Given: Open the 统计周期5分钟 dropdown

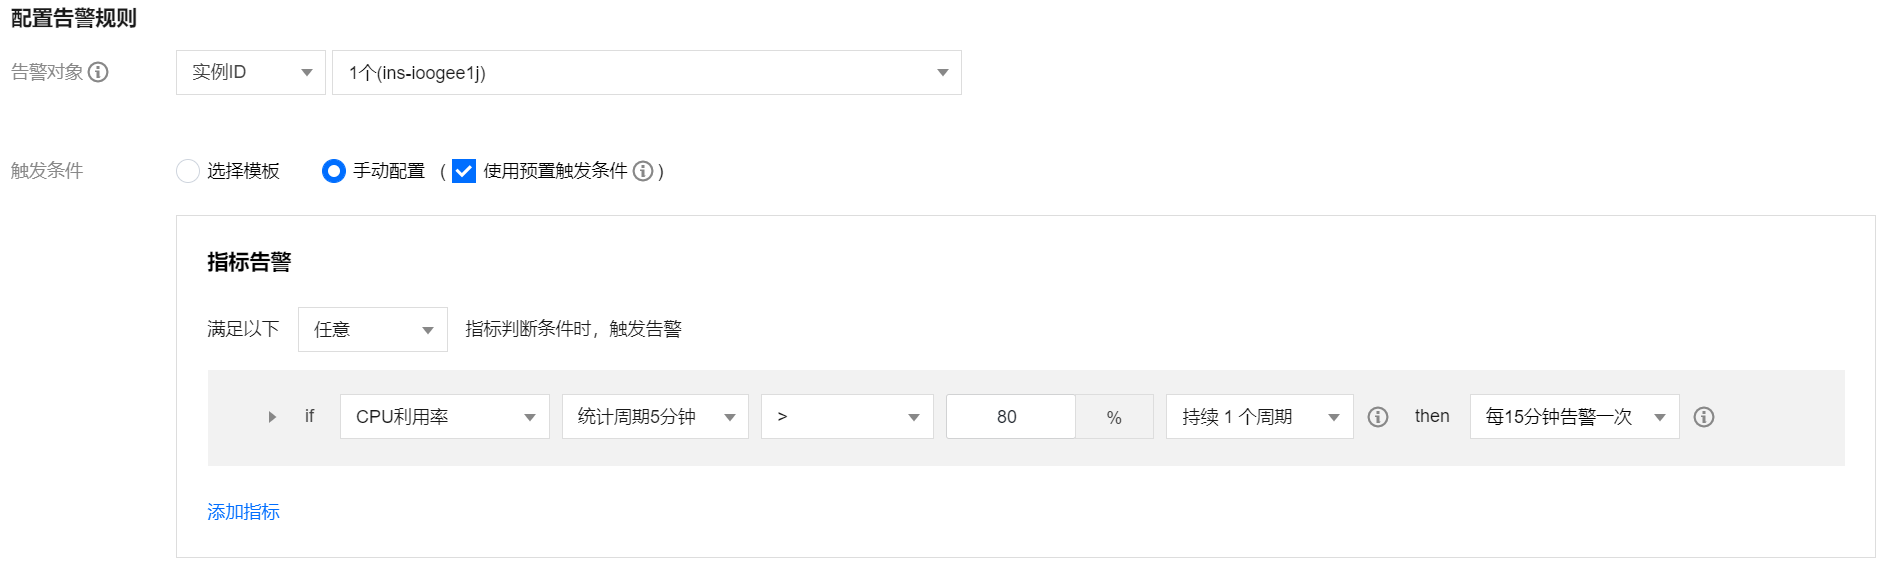Looking at the screenshot, I should (x=655, y=417).
